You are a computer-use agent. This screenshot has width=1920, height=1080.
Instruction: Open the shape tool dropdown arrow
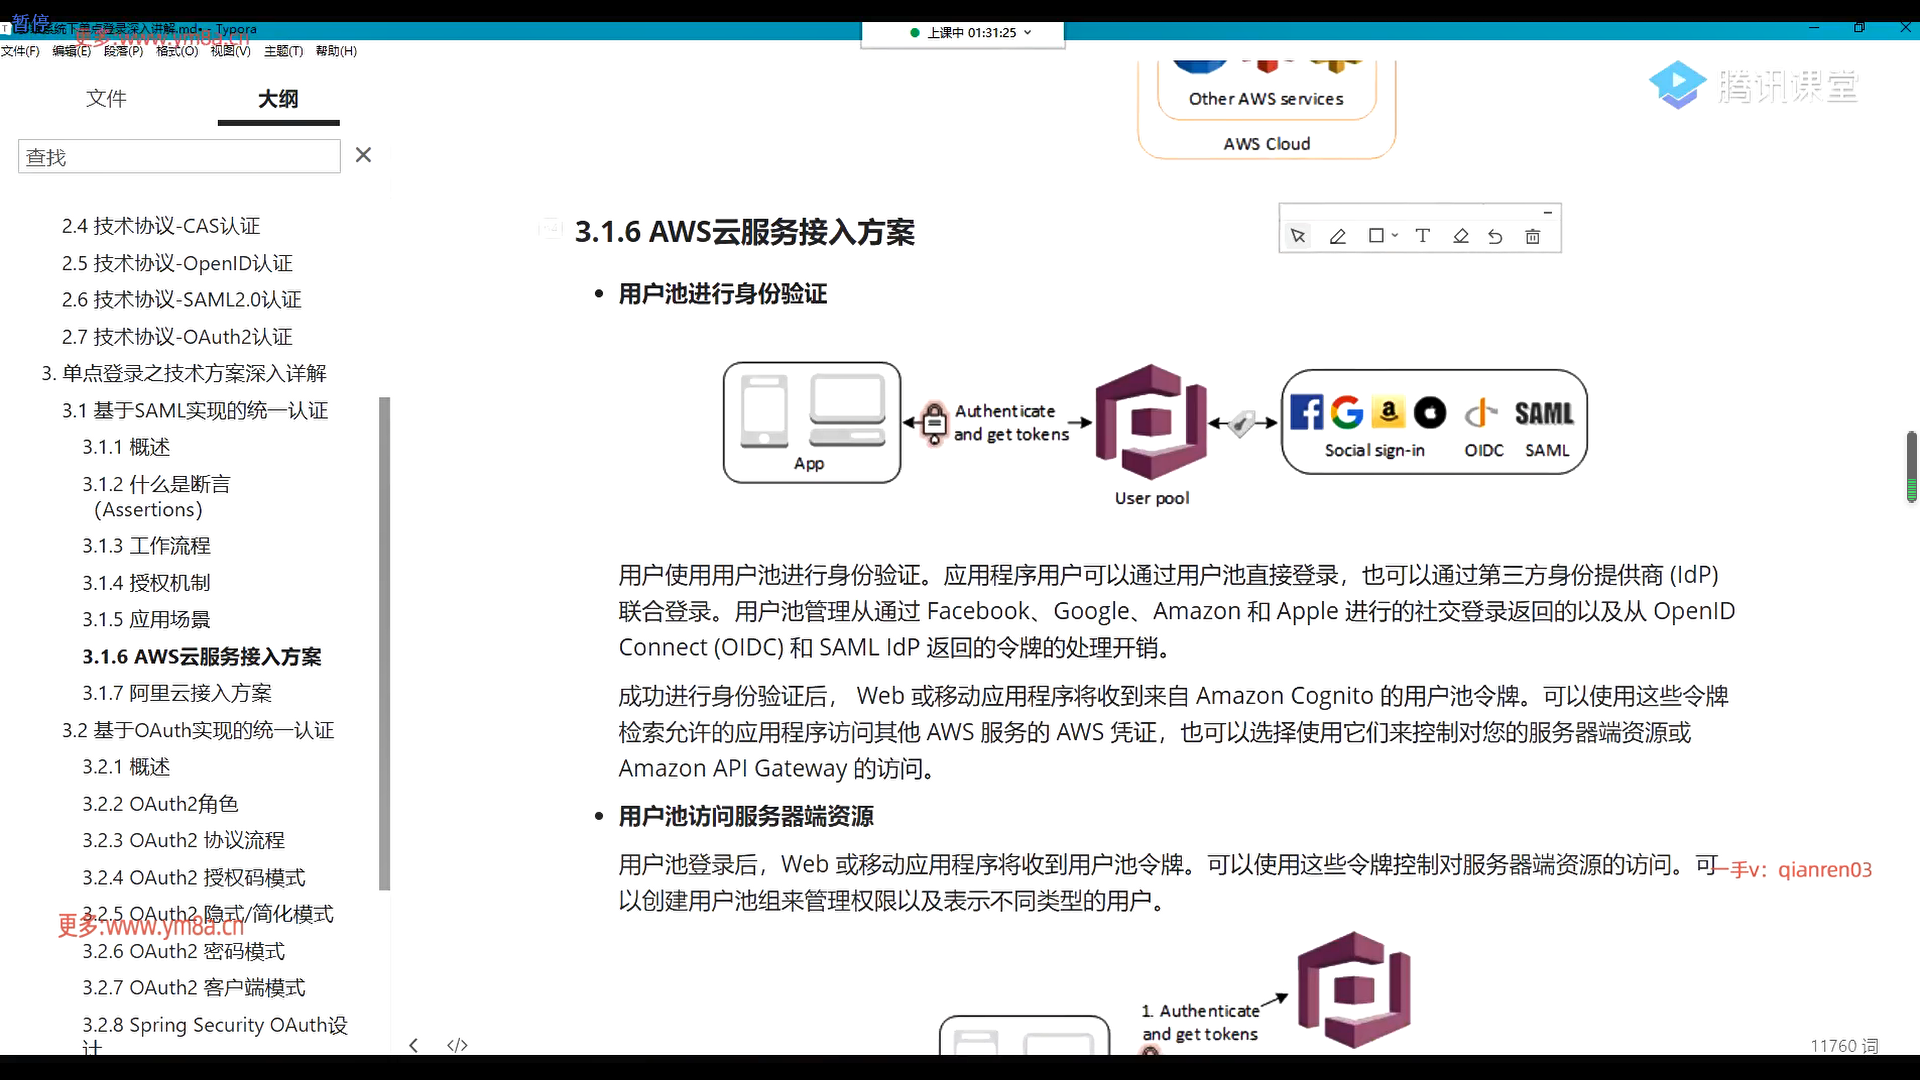1395,236
